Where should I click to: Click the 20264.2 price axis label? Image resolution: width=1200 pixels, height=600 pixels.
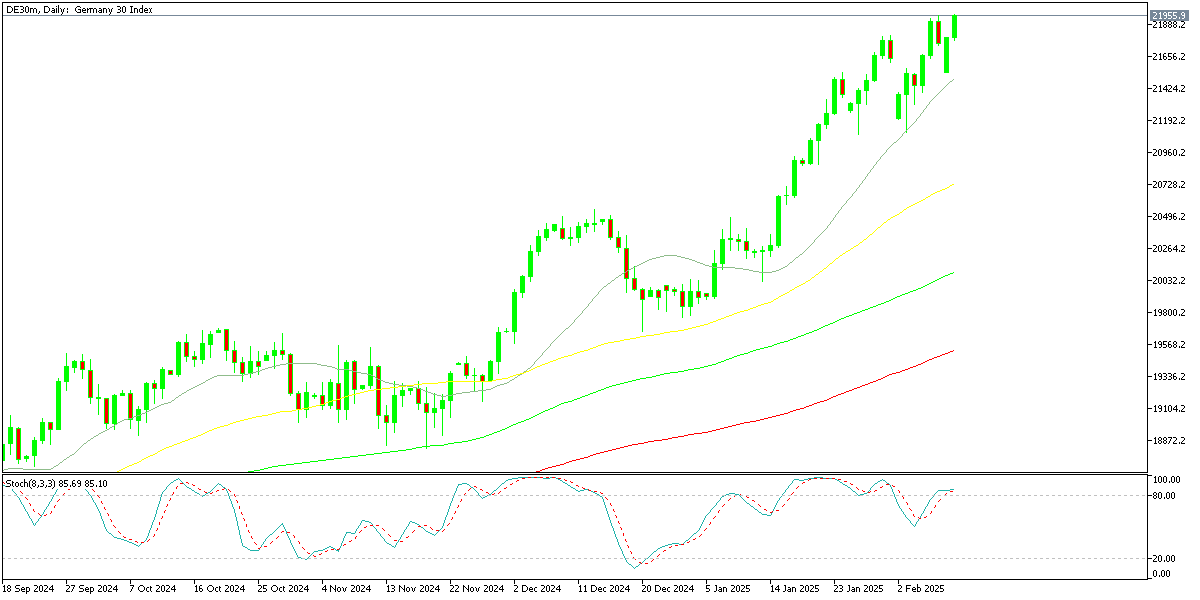coord(1168,249)
